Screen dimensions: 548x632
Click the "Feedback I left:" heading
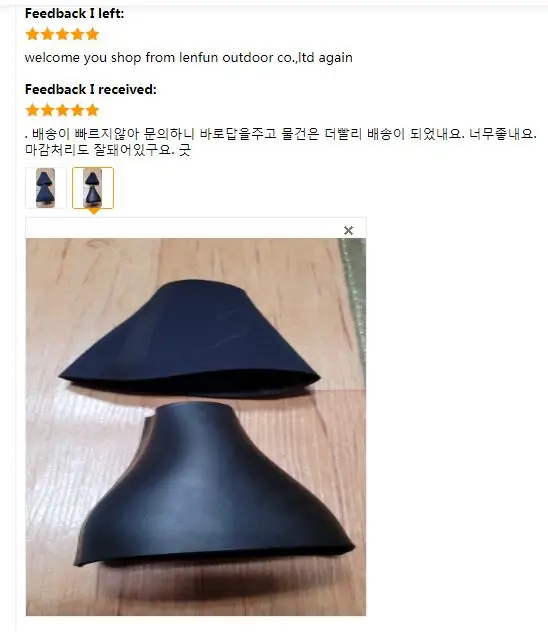coord(75,13)
